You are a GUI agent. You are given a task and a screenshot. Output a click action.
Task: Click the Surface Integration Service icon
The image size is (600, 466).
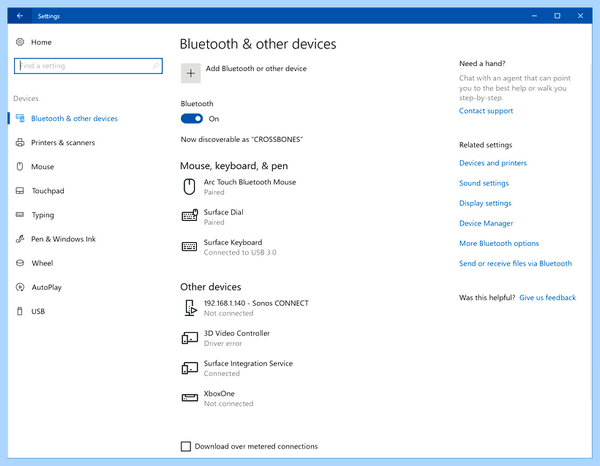click(190, 368)
